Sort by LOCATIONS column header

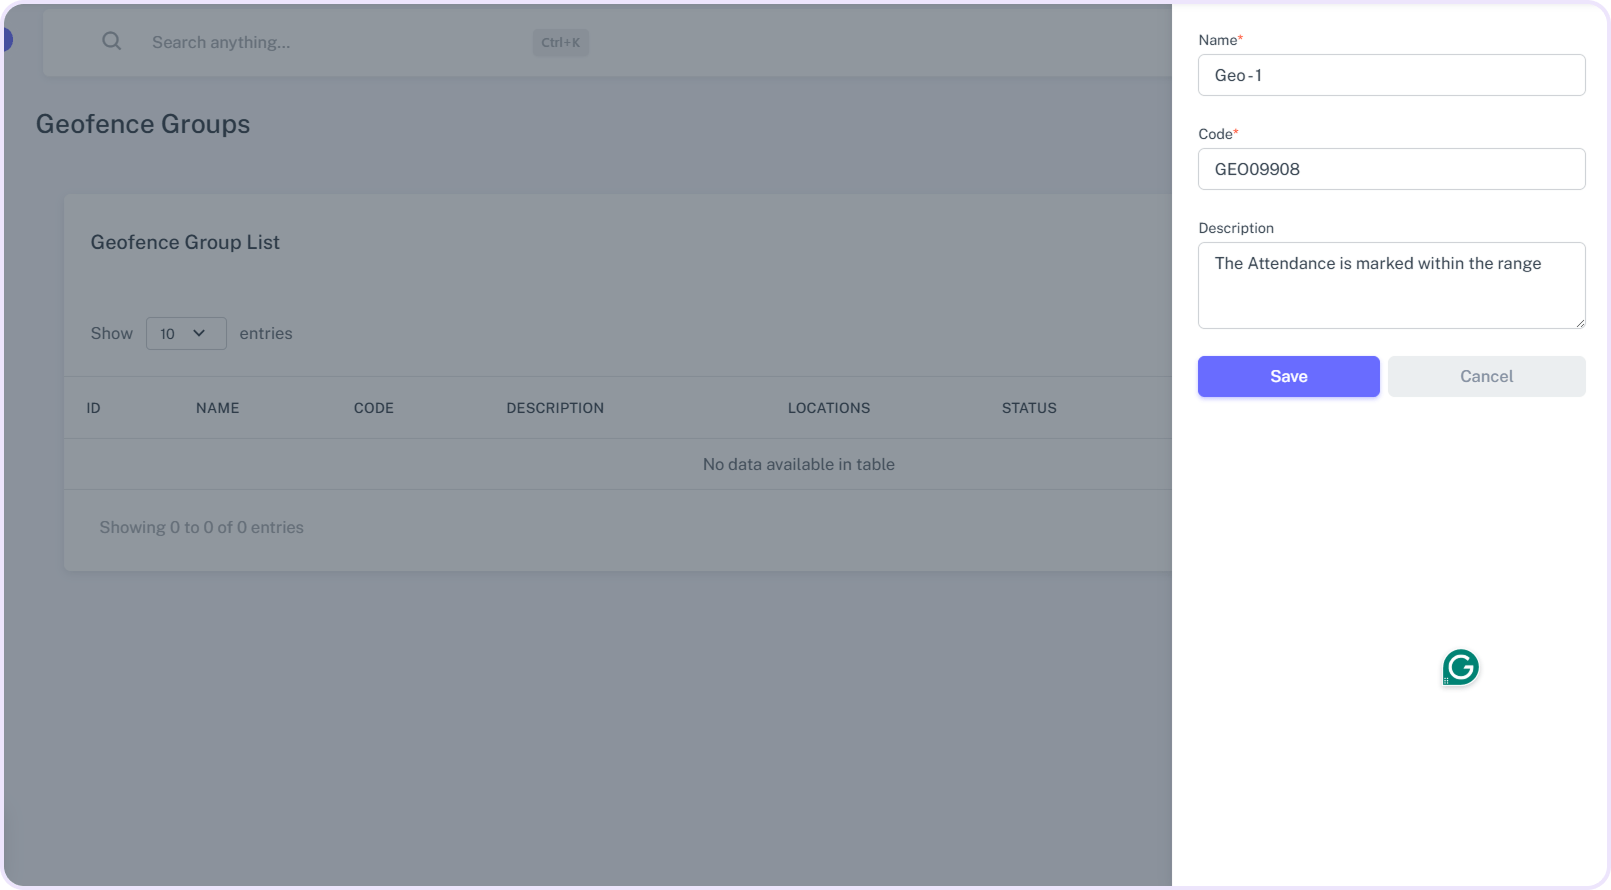pos(828,408)
